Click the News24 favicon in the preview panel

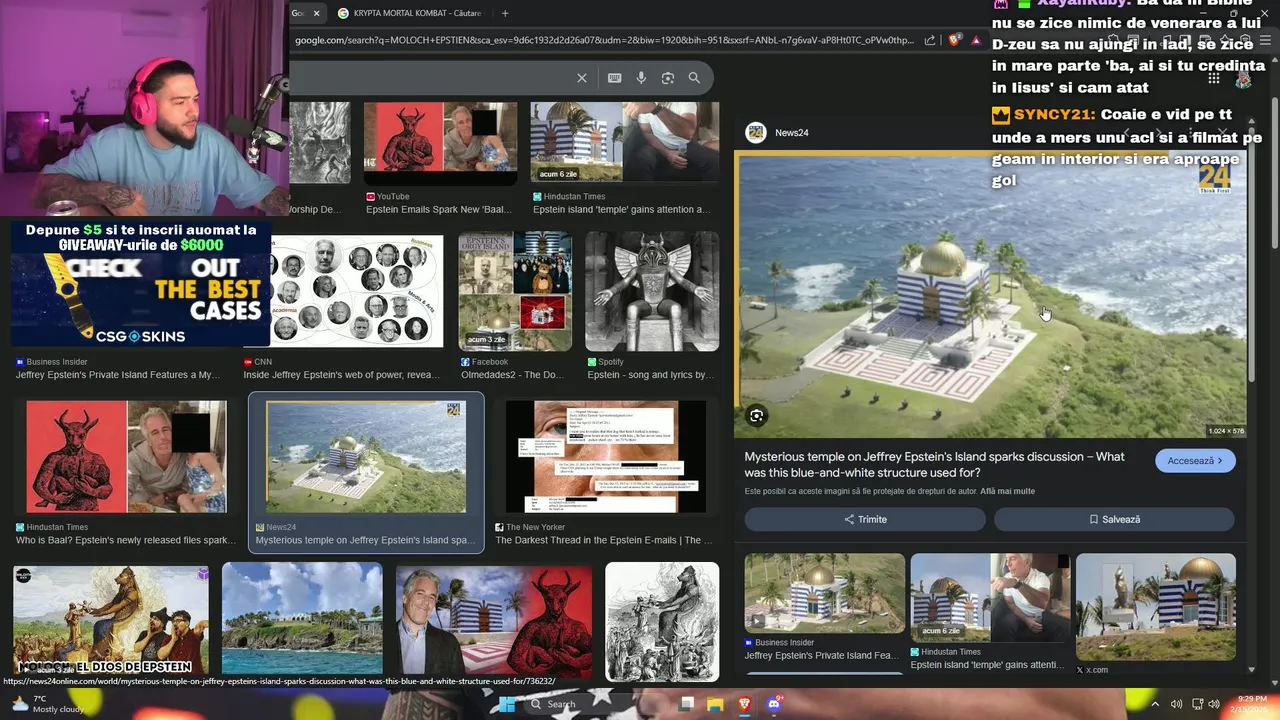[756, 133]
